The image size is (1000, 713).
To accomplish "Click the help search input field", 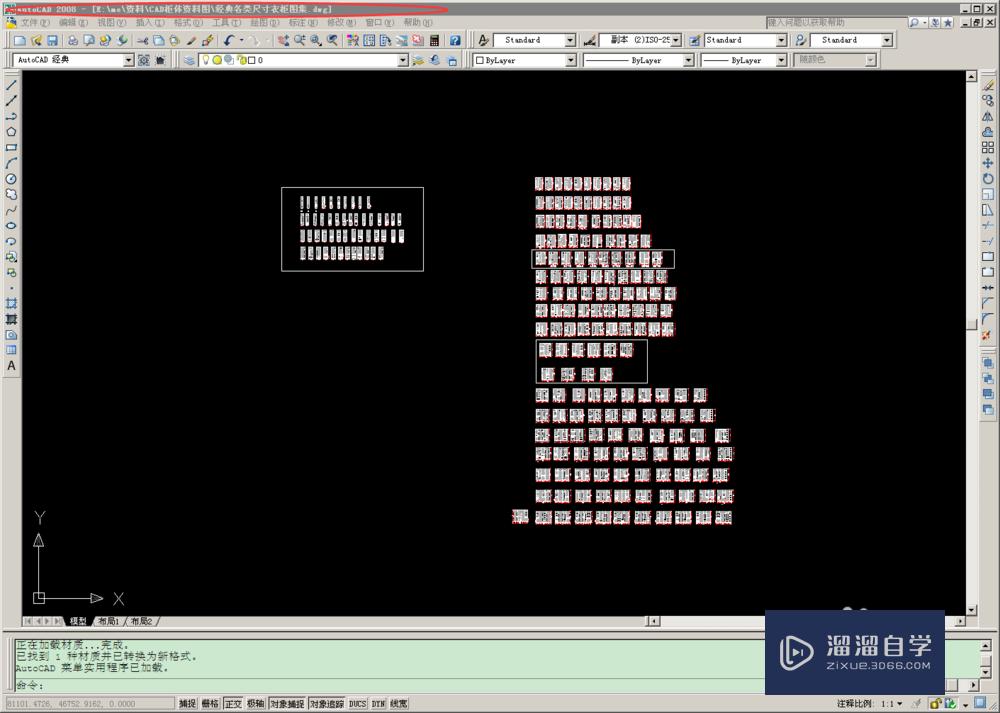I will (x=836, y=22).
